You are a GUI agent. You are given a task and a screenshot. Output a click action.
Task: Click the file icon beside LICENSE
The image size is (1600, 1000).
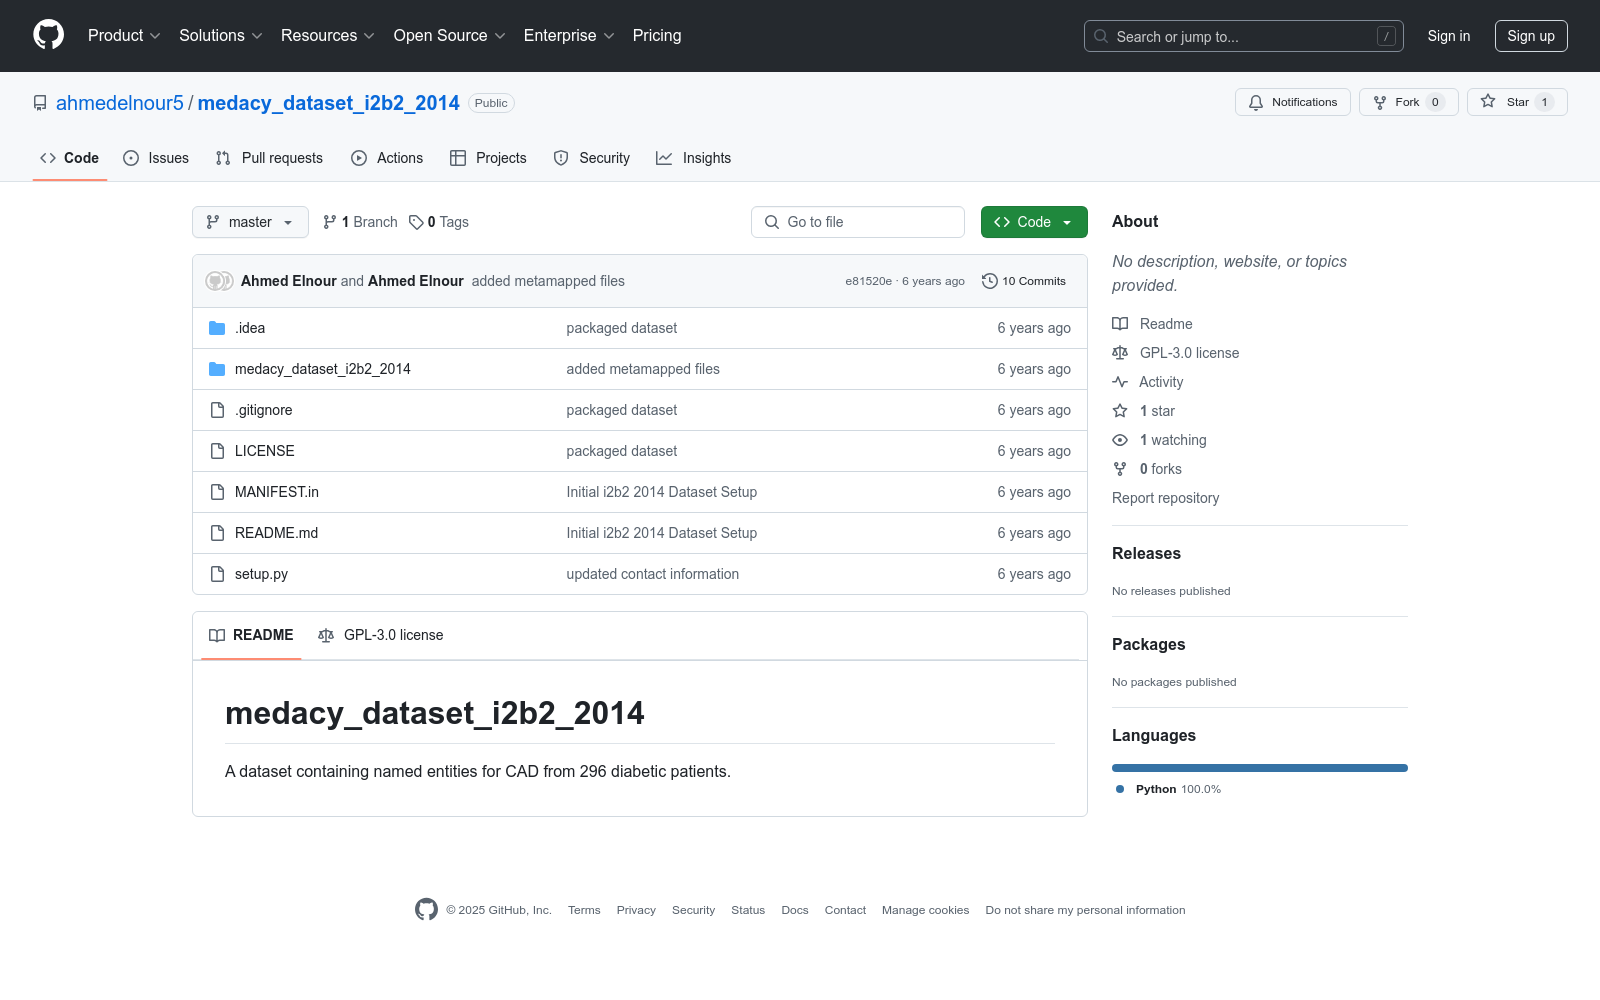[217, 451]
